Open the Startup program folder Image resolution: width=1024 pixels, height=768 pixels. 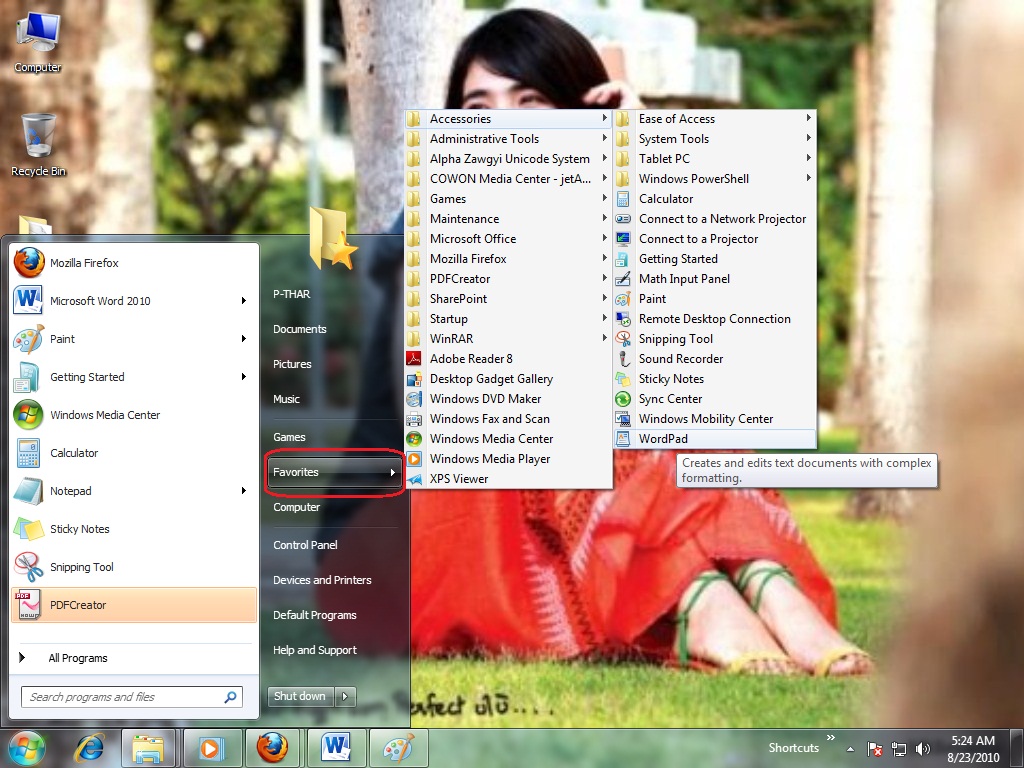tap(508, 319)
